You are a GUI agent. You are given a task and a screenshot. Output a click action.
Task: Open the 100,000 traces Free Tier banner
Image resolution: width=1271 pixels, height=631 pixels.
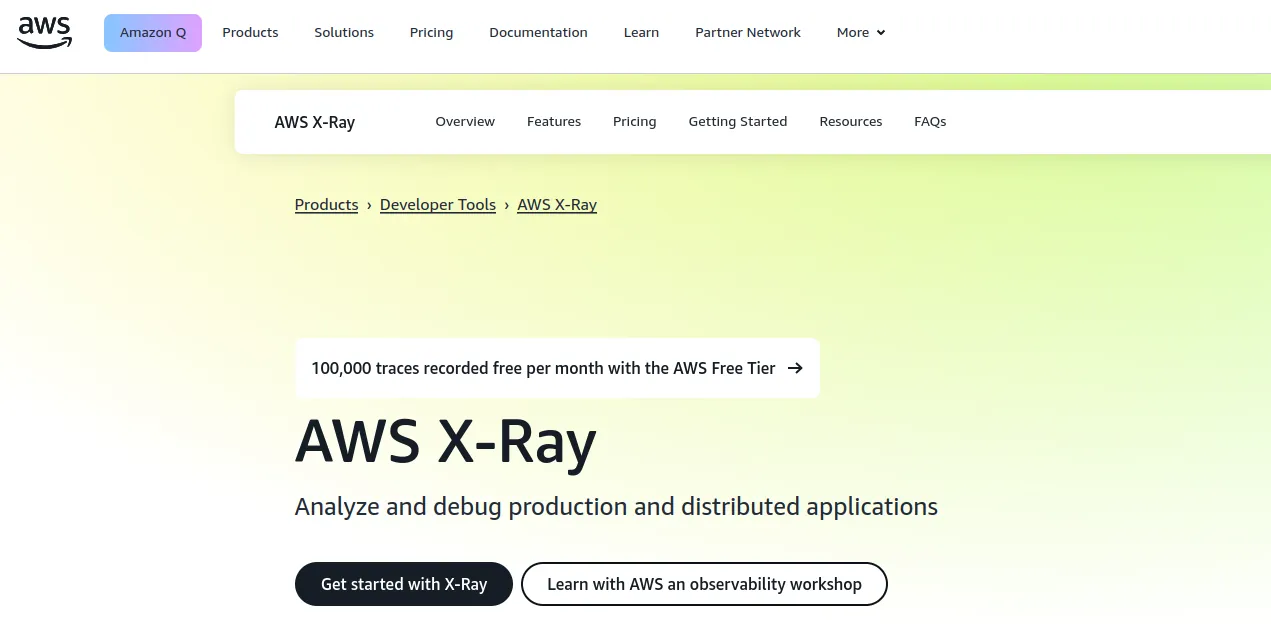pos(557,368)
